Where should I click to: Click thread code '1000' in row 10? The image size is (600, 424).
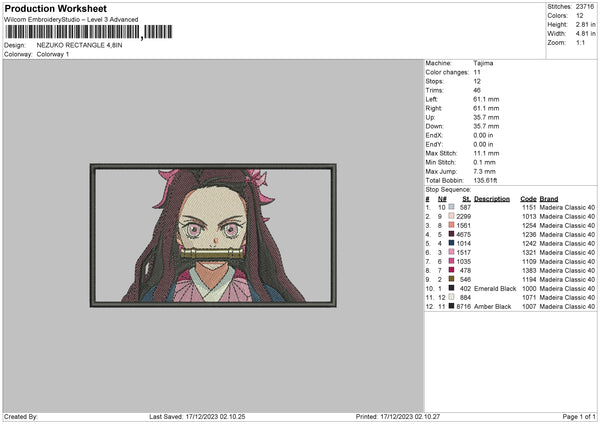pos(529,288)
